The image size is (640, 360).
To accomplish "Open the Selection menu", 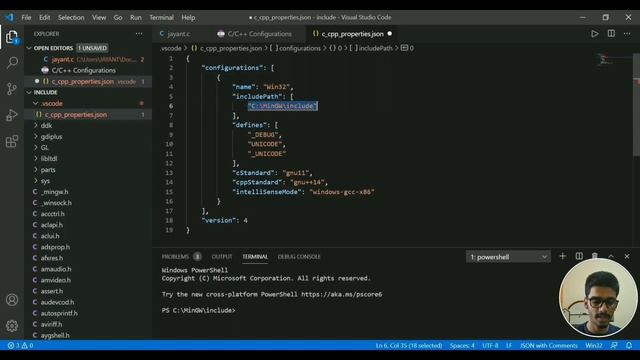I will tap(71, 18).
